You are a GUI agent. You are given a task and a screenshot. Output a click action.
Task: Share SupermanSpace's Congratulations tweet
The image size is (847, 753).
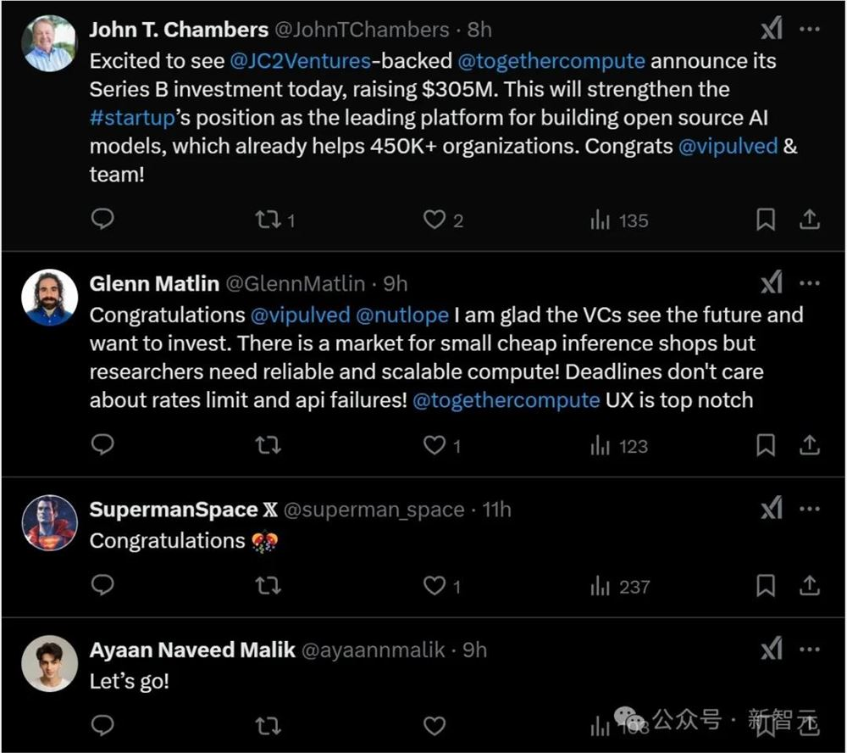point(809,585)
